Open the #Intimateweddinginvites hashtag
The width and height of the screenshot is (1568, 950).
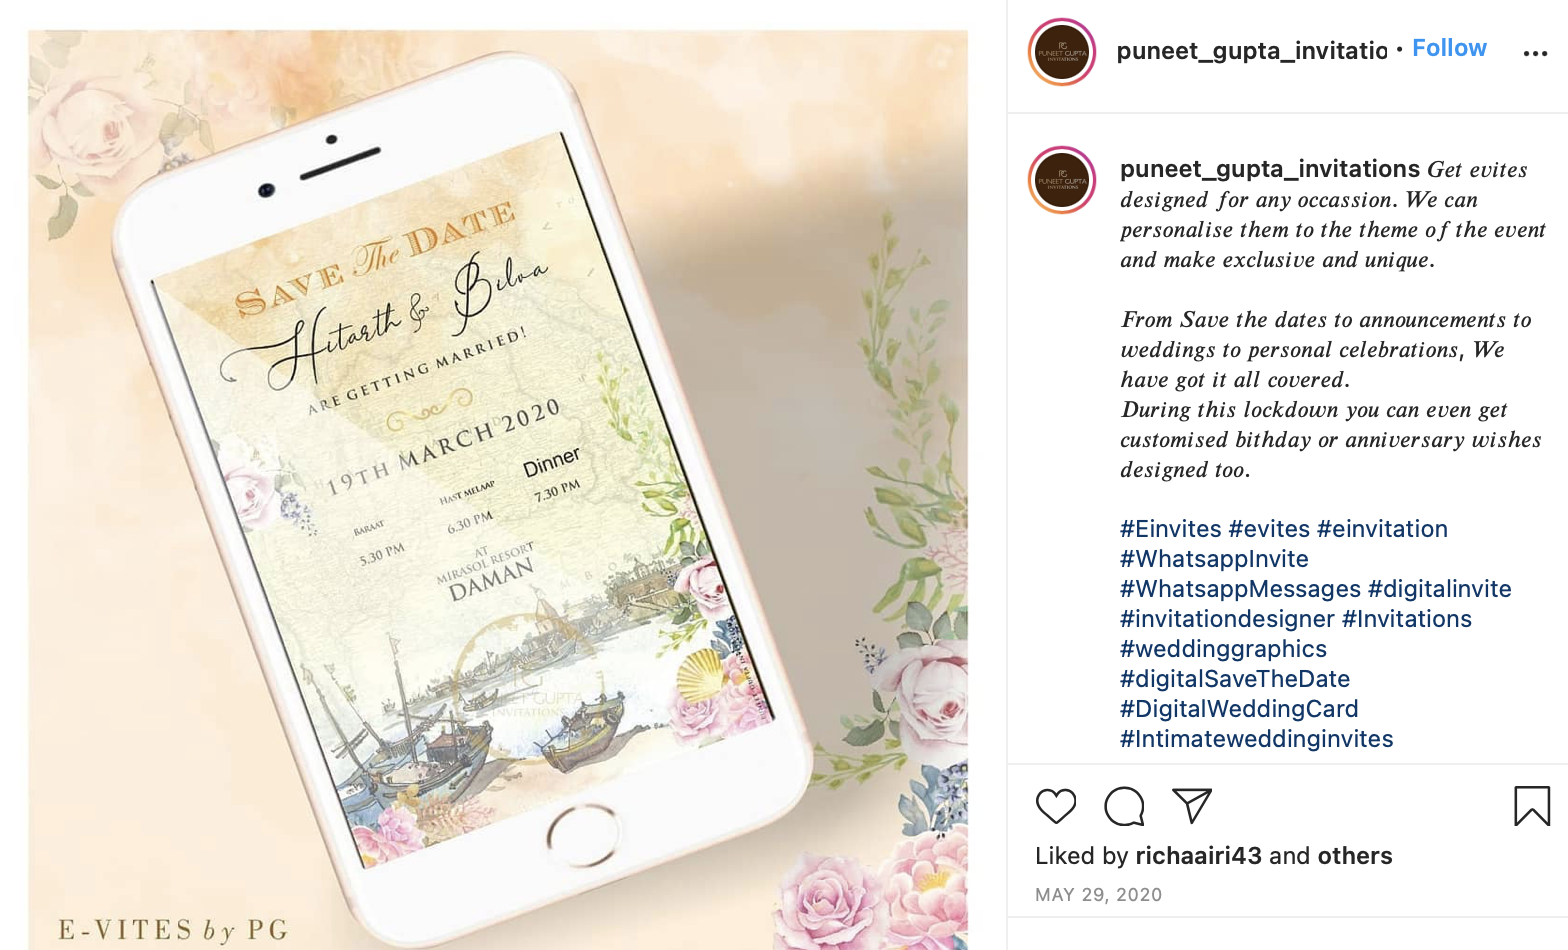click(1256, 739)
